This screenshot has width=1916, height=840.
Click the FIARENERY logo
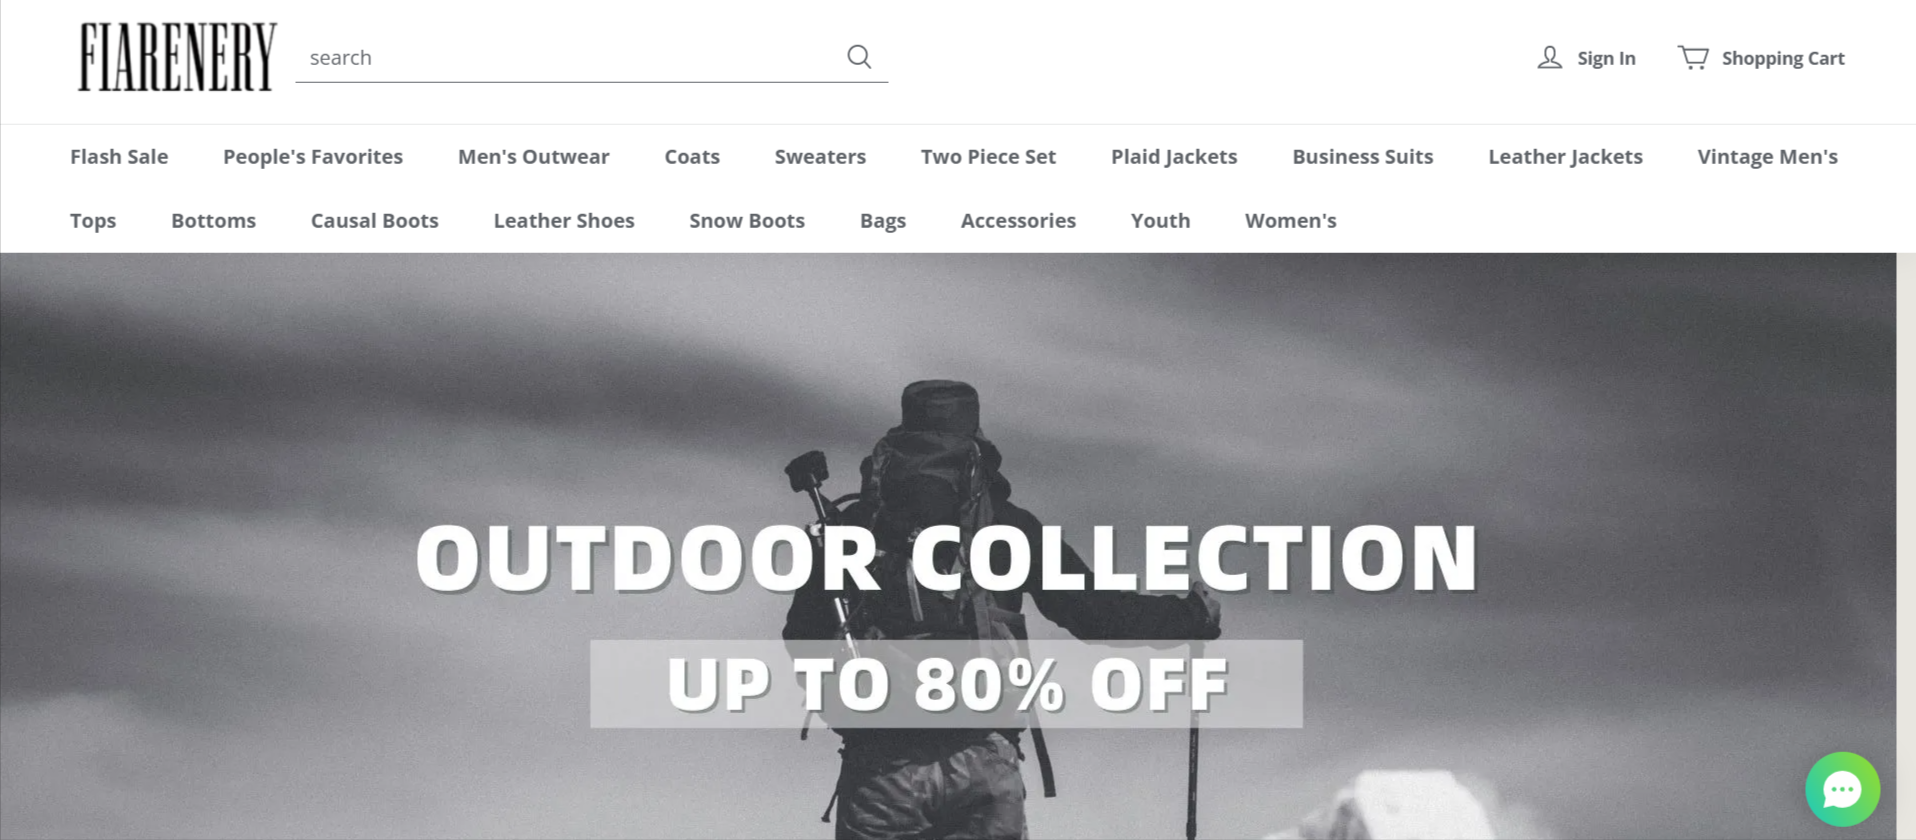(177, 57)
